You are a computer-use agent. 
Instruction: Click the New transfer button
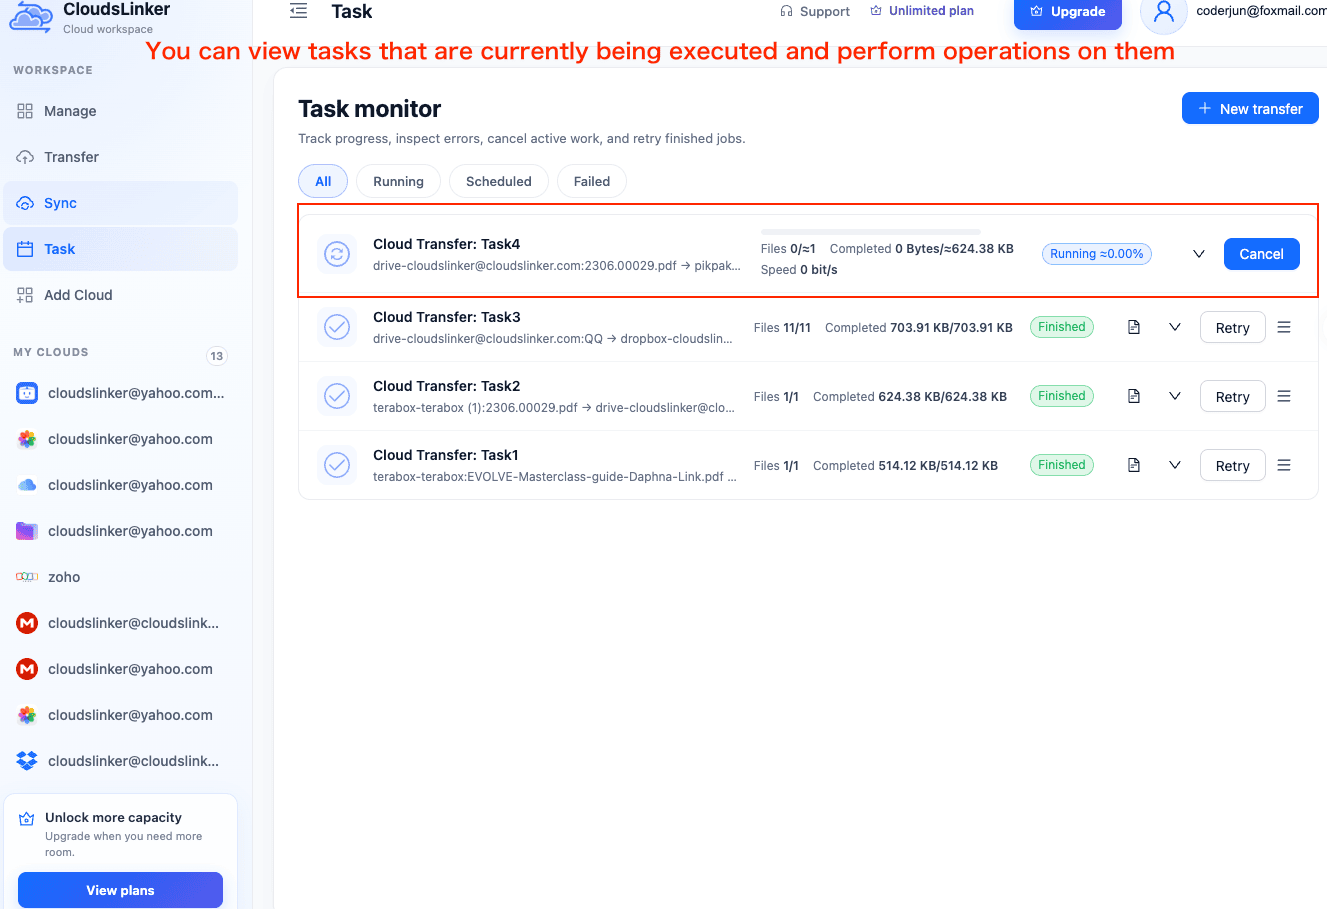(x=1250, y=108)
